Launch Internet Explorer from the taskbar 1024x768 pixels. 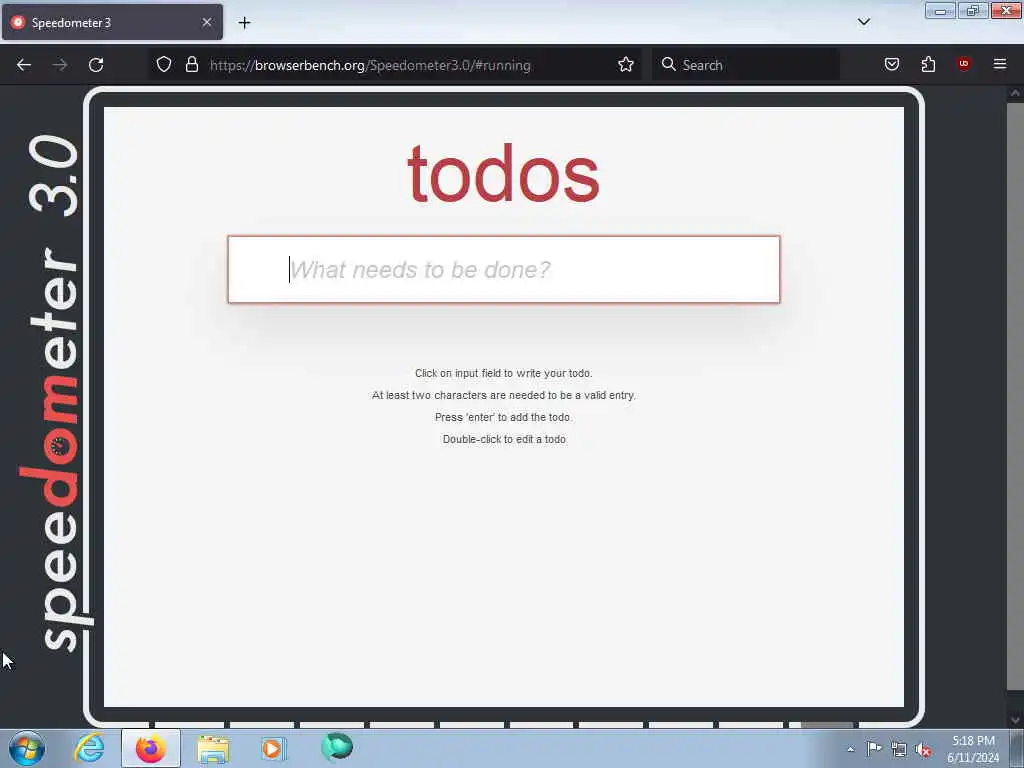(x=89, y=748)
